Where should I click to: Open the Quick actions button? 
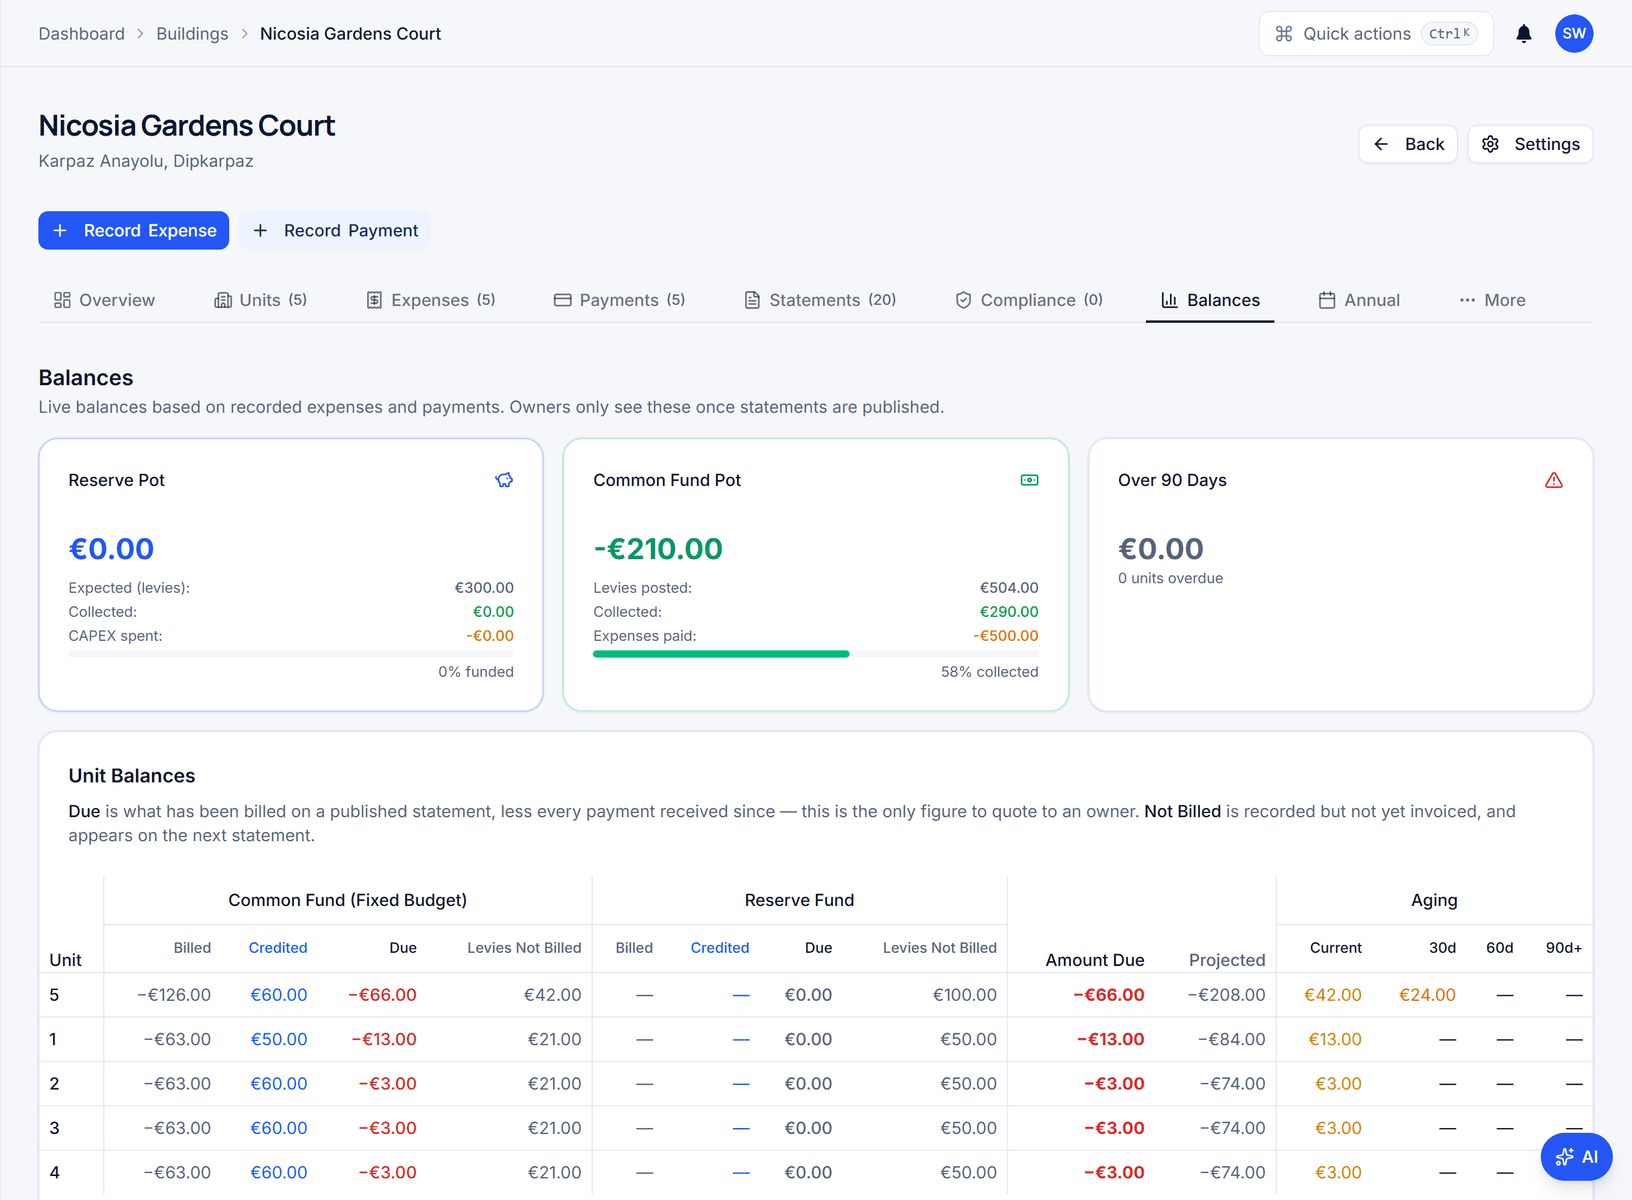coord(1376,34)
